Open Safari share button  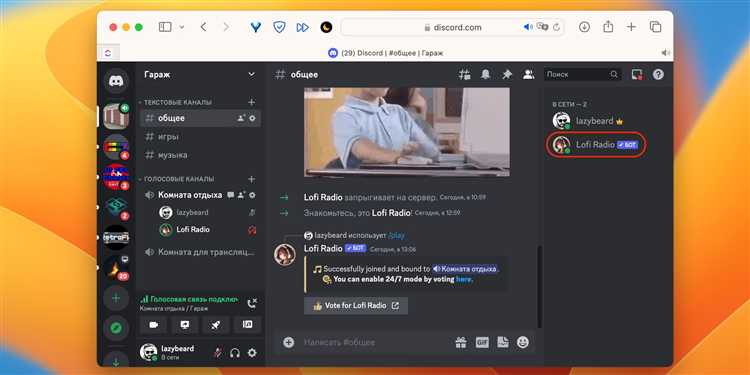tap(608, 27)
